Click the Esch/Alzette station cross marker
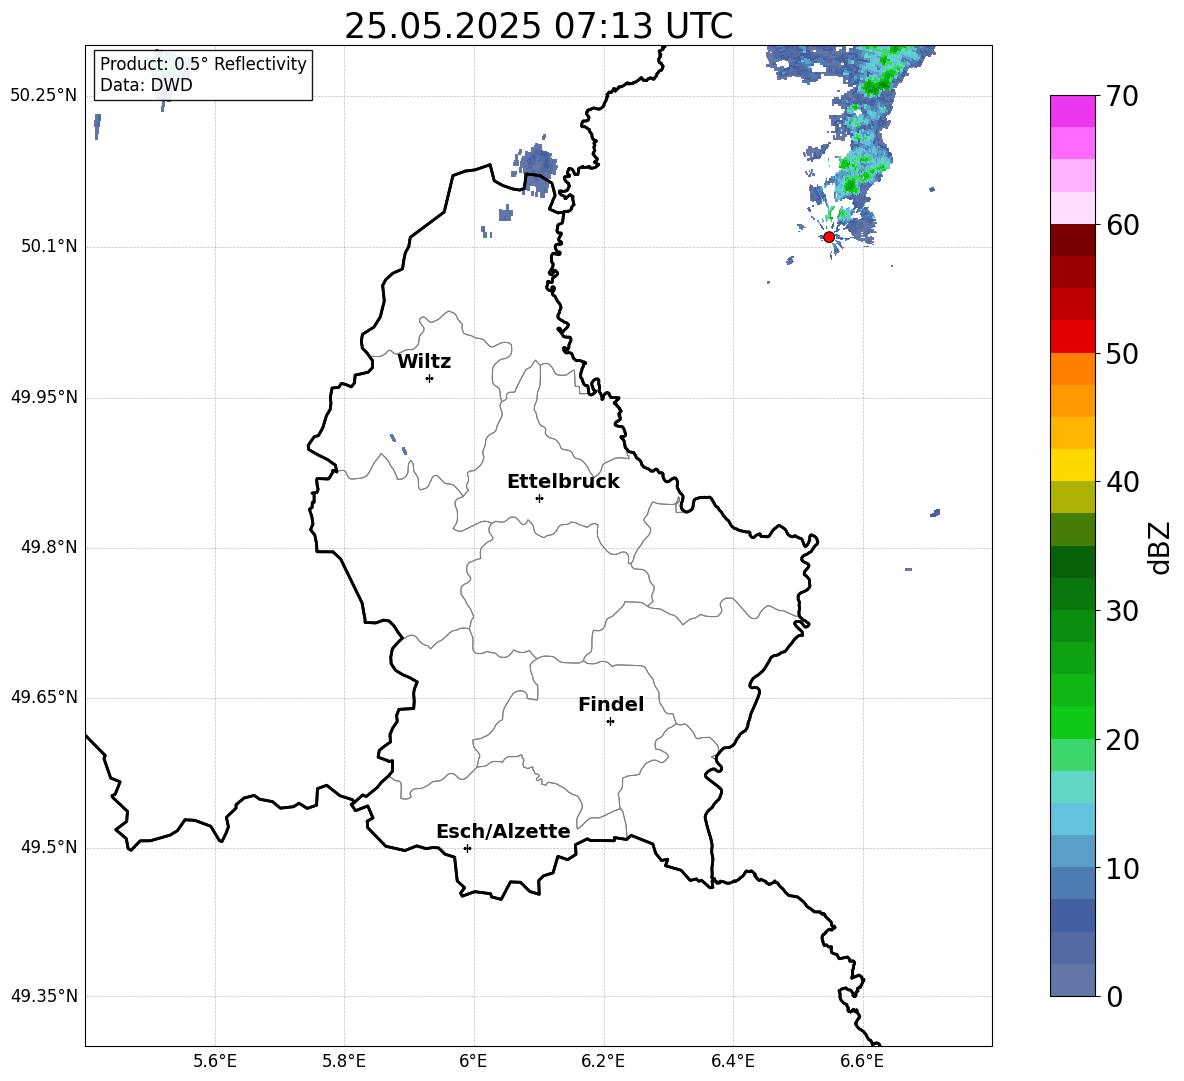This screenshot has width=1184, height=1081. (467, 848)
